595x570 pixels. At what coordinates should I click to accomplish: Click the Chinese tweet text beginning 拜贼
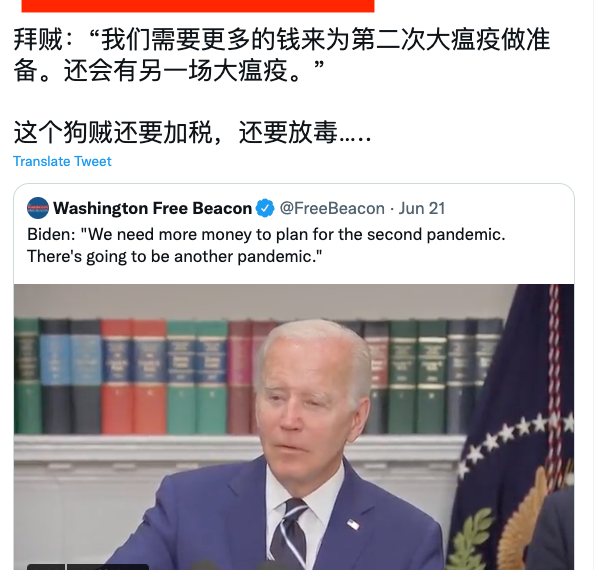[282, 55]
